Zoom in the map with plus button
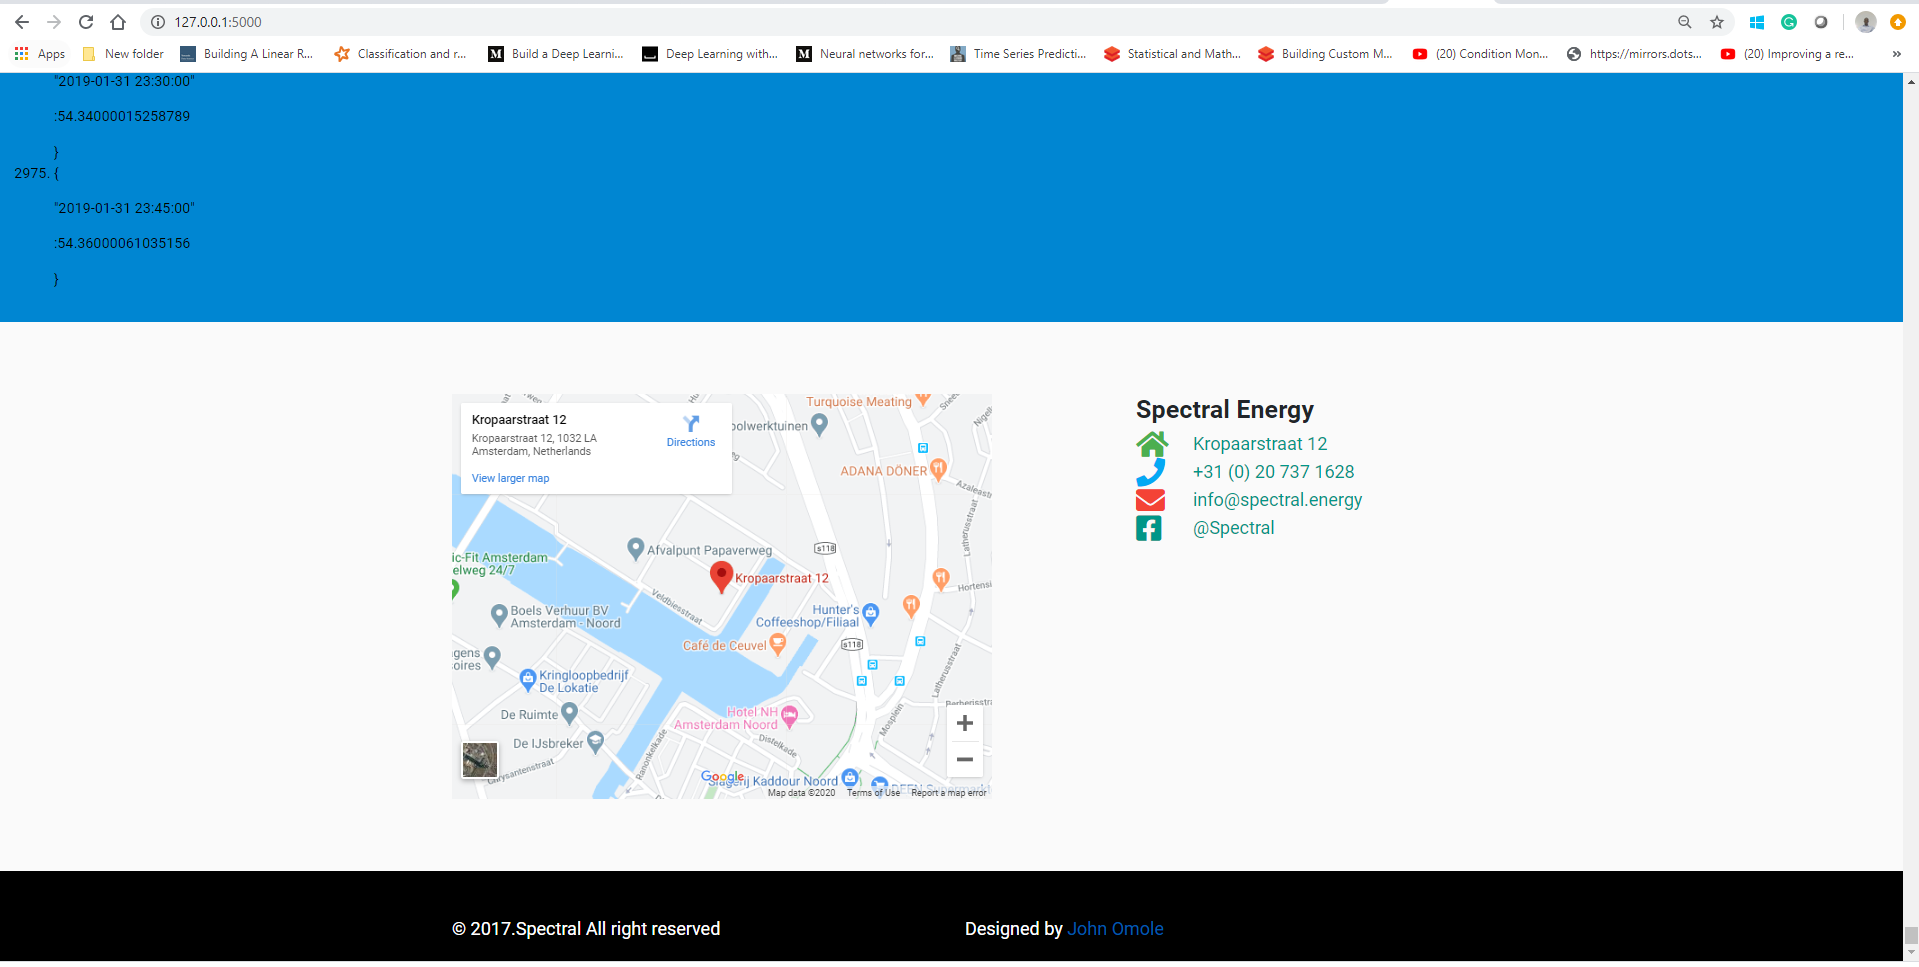This screenshot has height=967, width=1919. [965, 723]
